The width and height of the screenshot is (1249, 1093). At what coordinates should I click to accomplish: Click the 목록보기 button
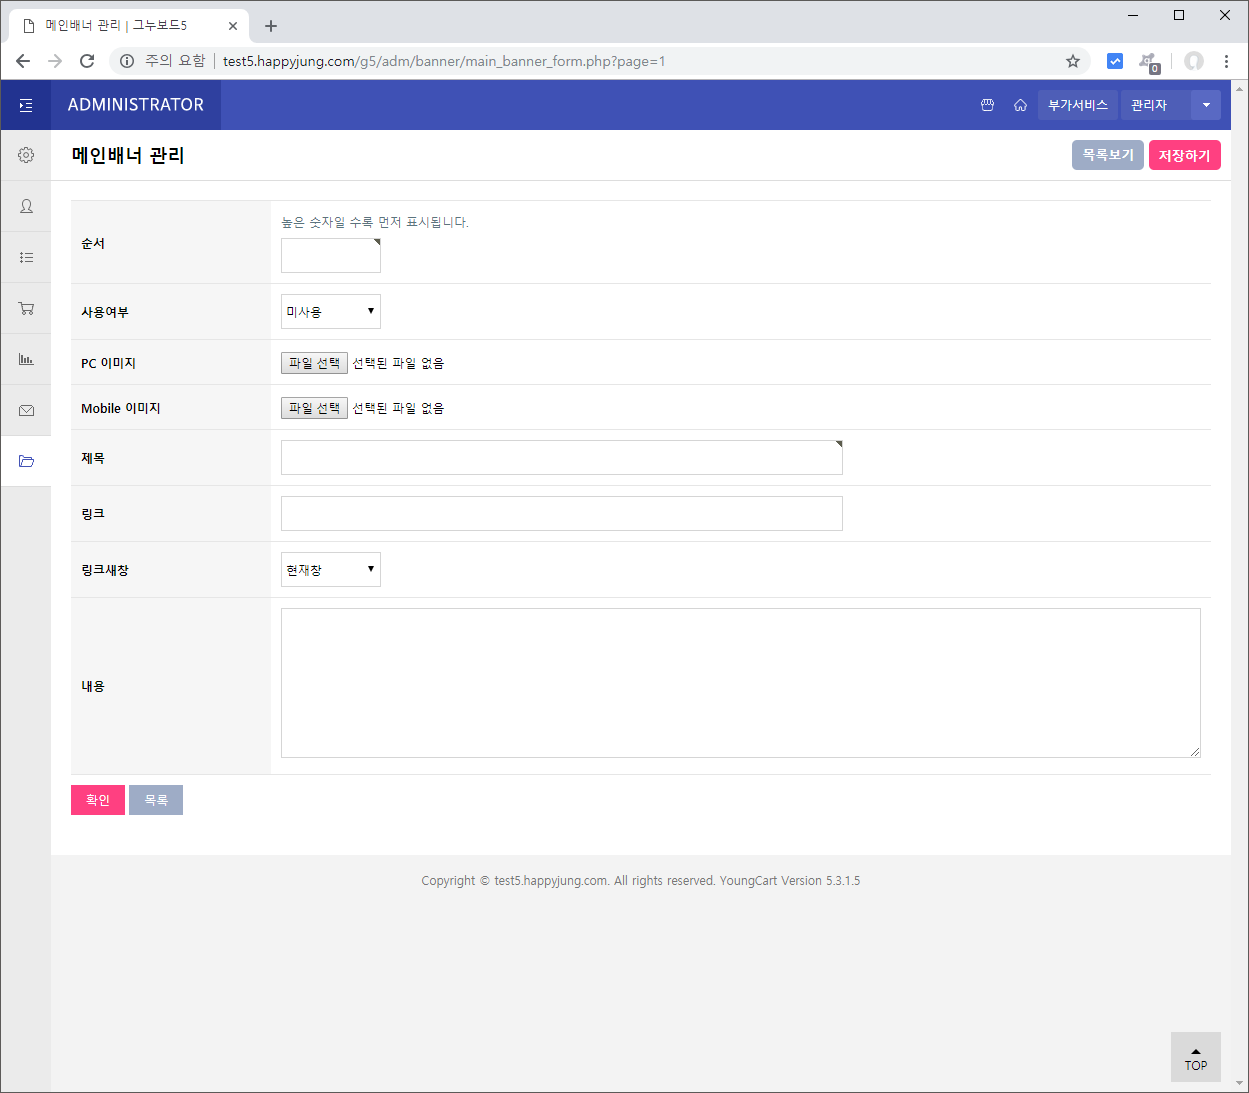pyautogui.click(x=1107, y=155)
